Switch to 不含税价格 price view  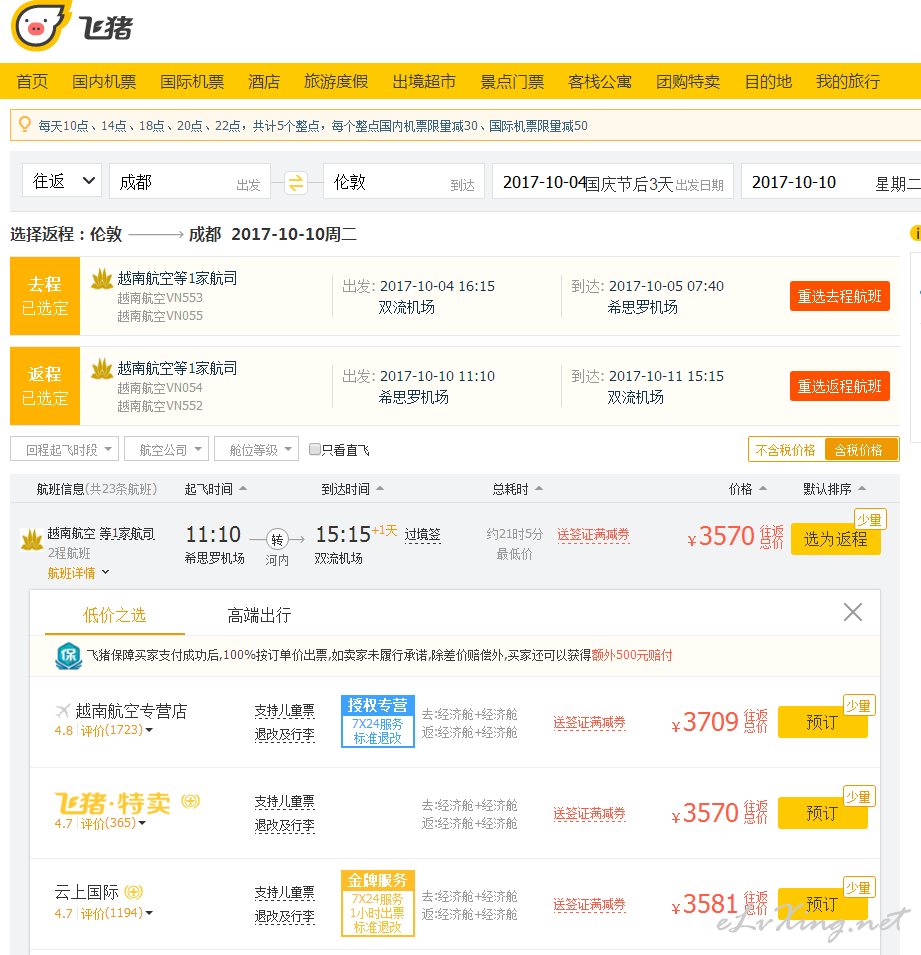click(786, 450)
